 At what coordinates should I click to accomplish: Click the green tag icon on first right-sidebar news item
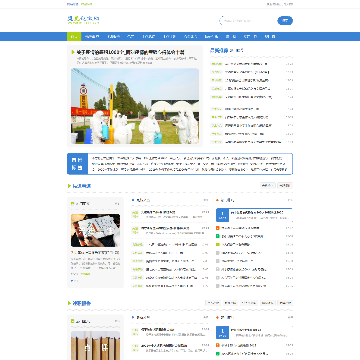[217, 64]
